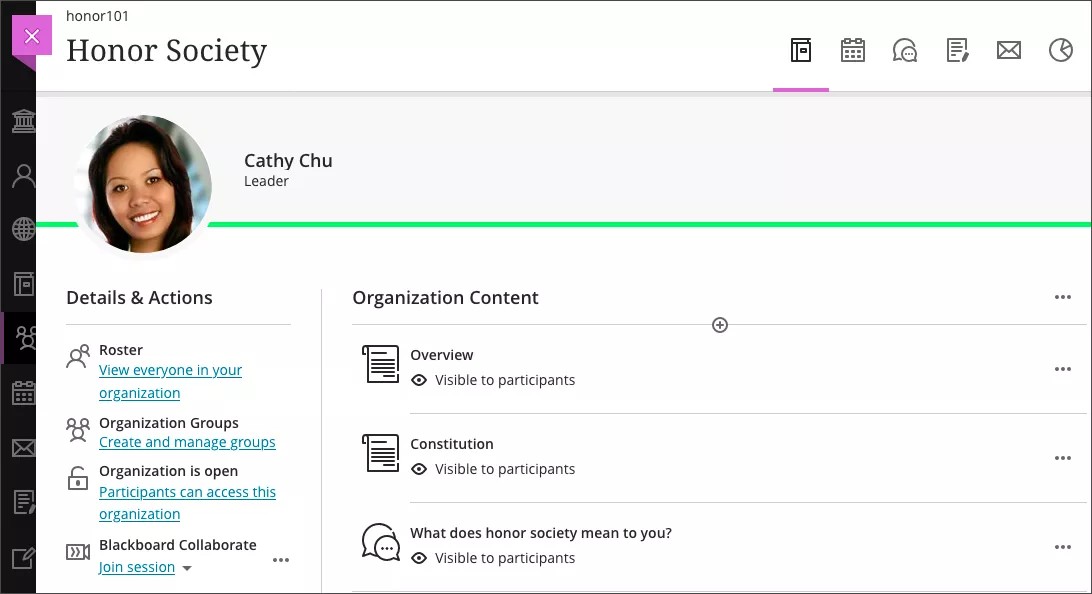Click the plus icon to add organization content
The height and width of the screenshot is (594, 1092).
(719, 324)
